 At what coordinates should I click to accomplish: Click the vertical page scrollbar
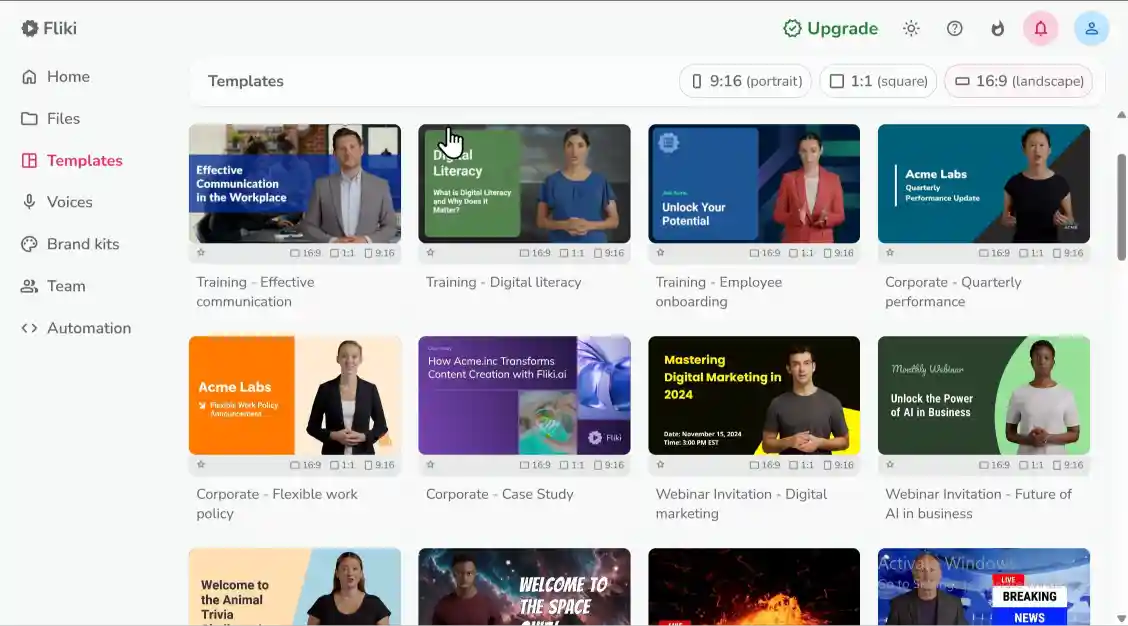click(1121, 208)
